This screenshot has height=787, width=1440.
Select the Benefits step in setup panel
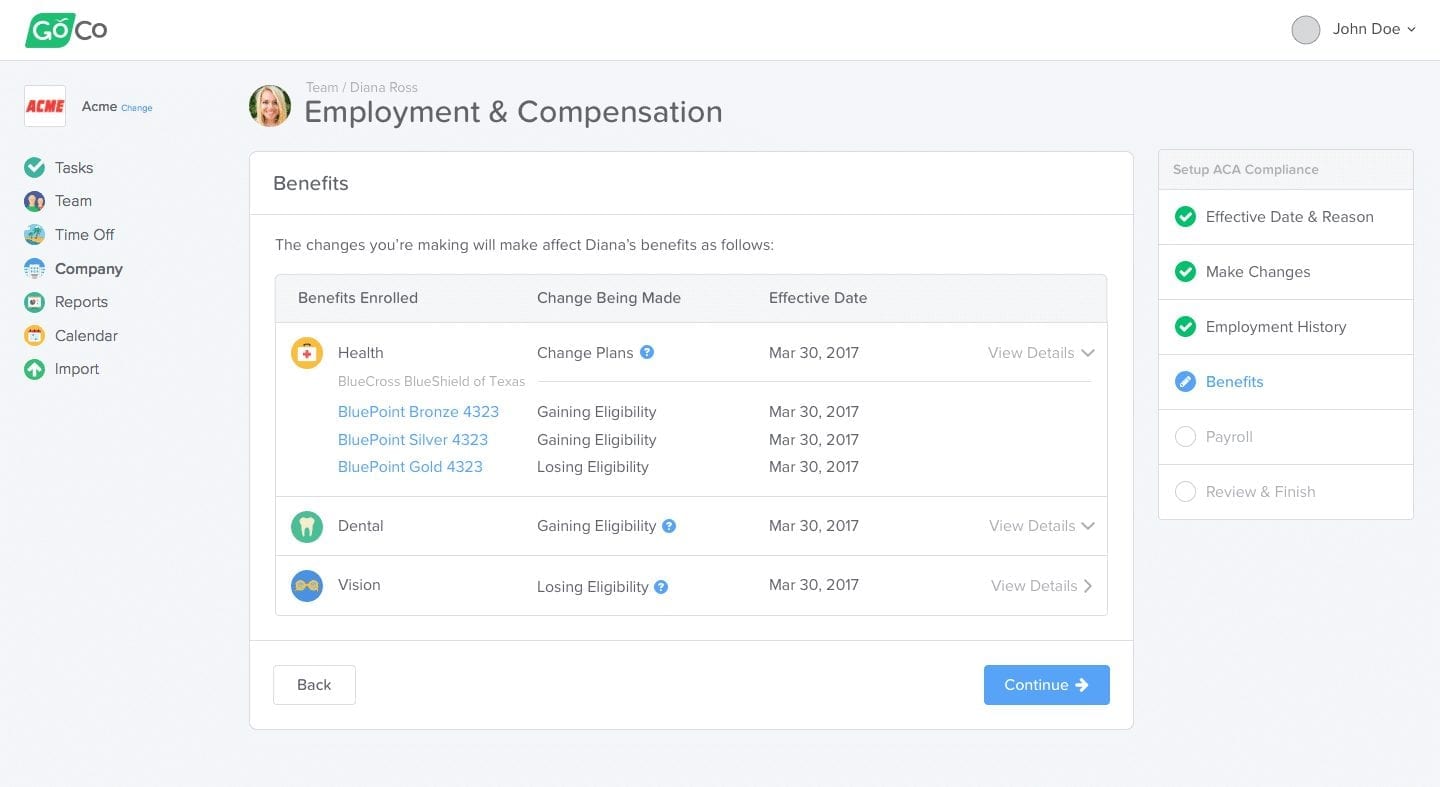click(x=1234, y=381)
